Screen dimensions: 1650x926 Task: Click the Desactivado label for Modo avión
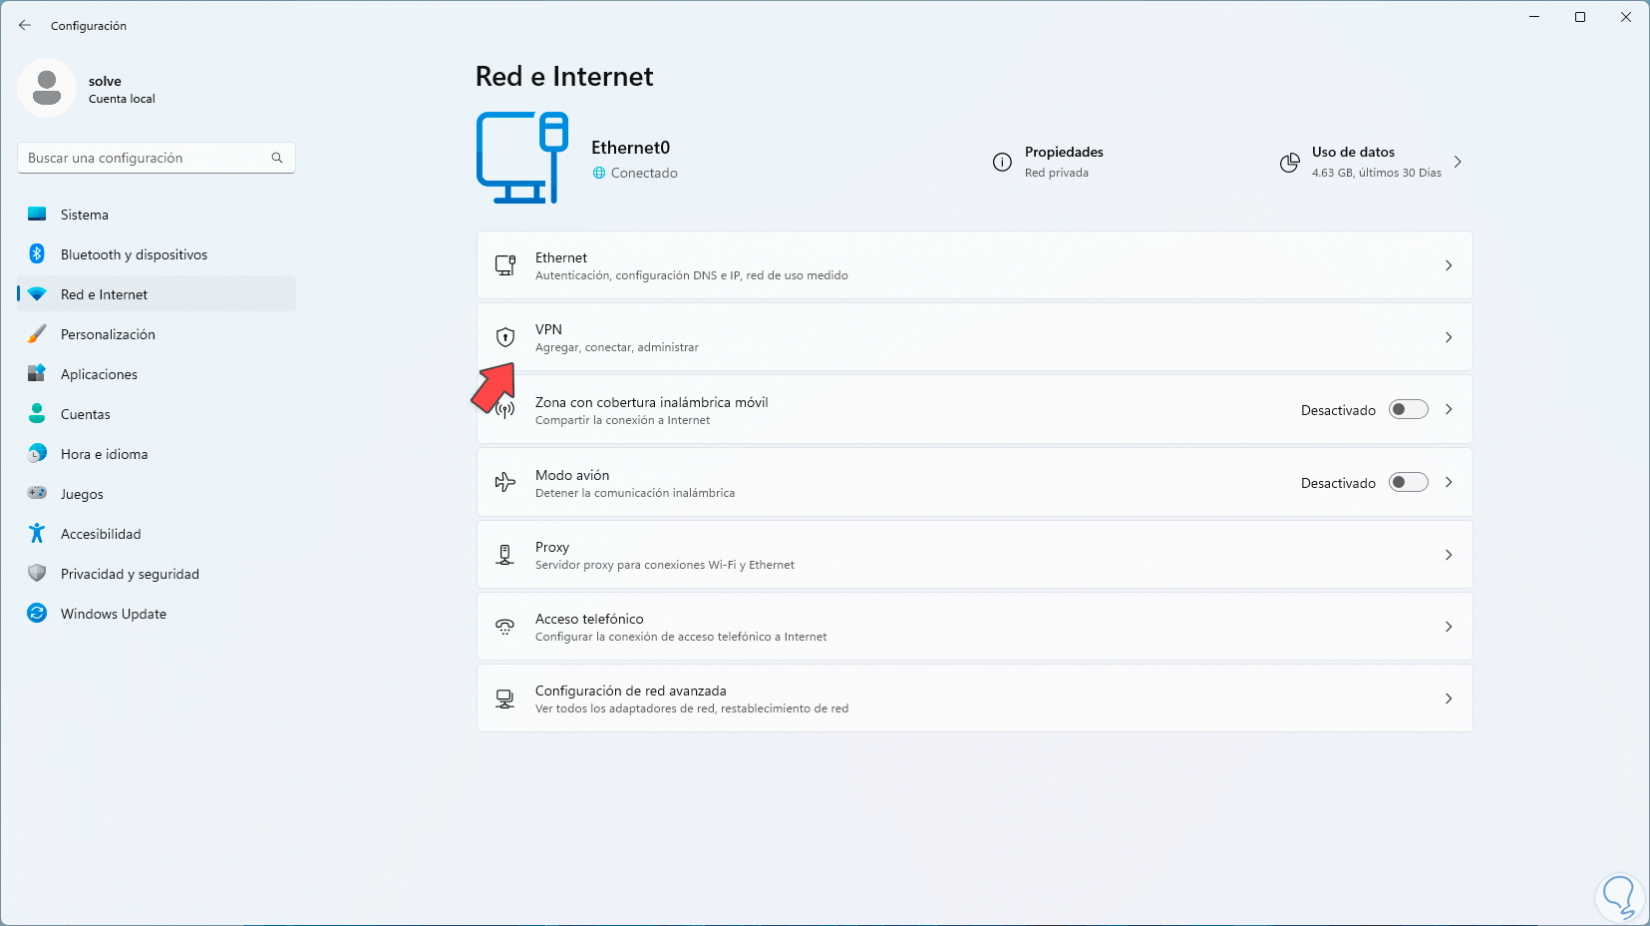pos(1338,483)
